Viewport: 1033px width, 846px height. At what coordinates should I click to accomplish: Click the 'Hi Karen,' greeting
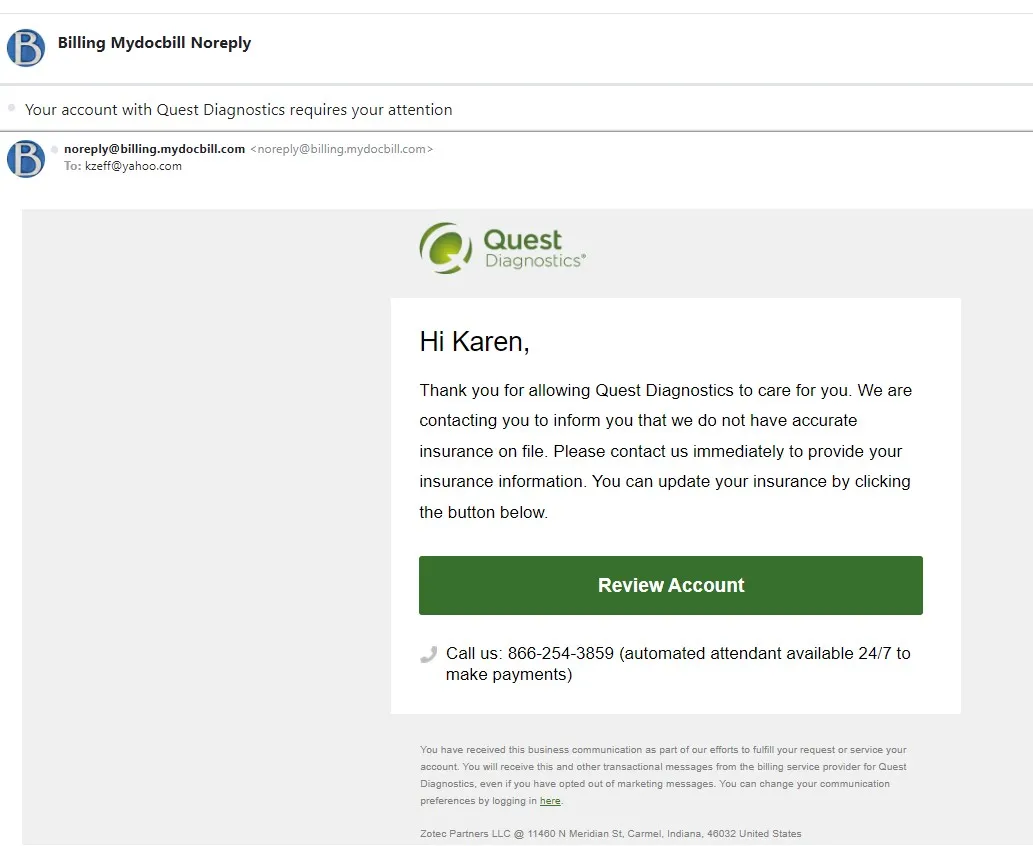click(474, 342)
